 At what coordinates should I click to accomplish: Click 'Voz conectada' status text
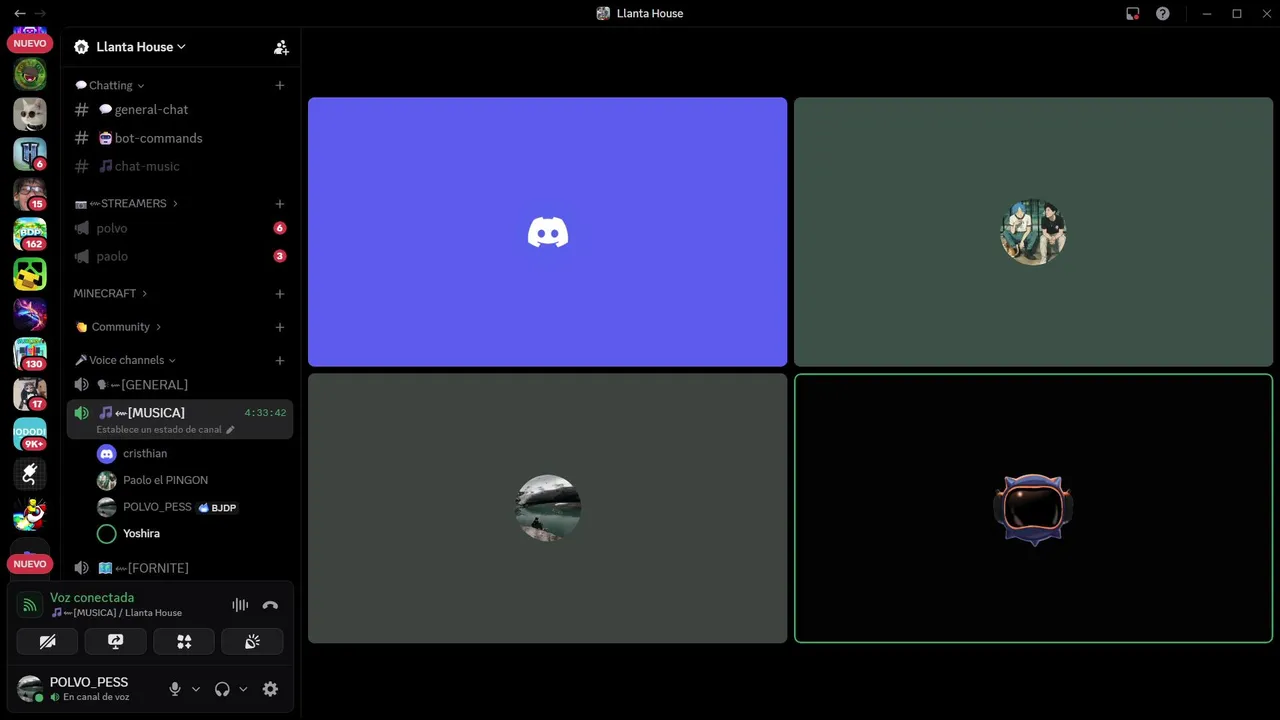click(92, 598)
